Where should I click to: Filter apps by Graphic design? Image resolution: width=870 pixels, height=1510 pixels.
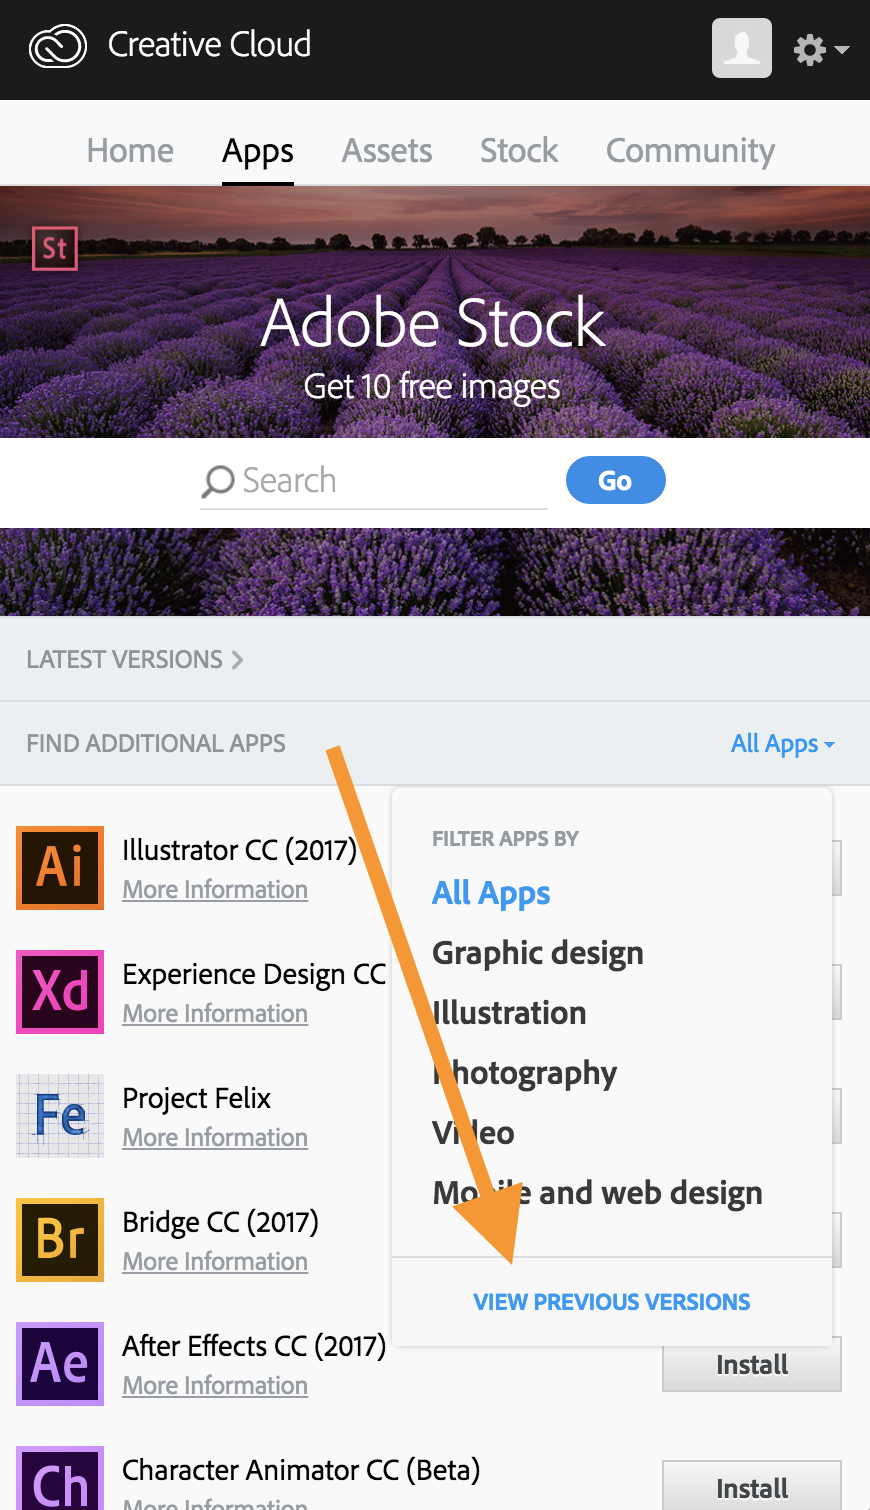tap(537, 953)
